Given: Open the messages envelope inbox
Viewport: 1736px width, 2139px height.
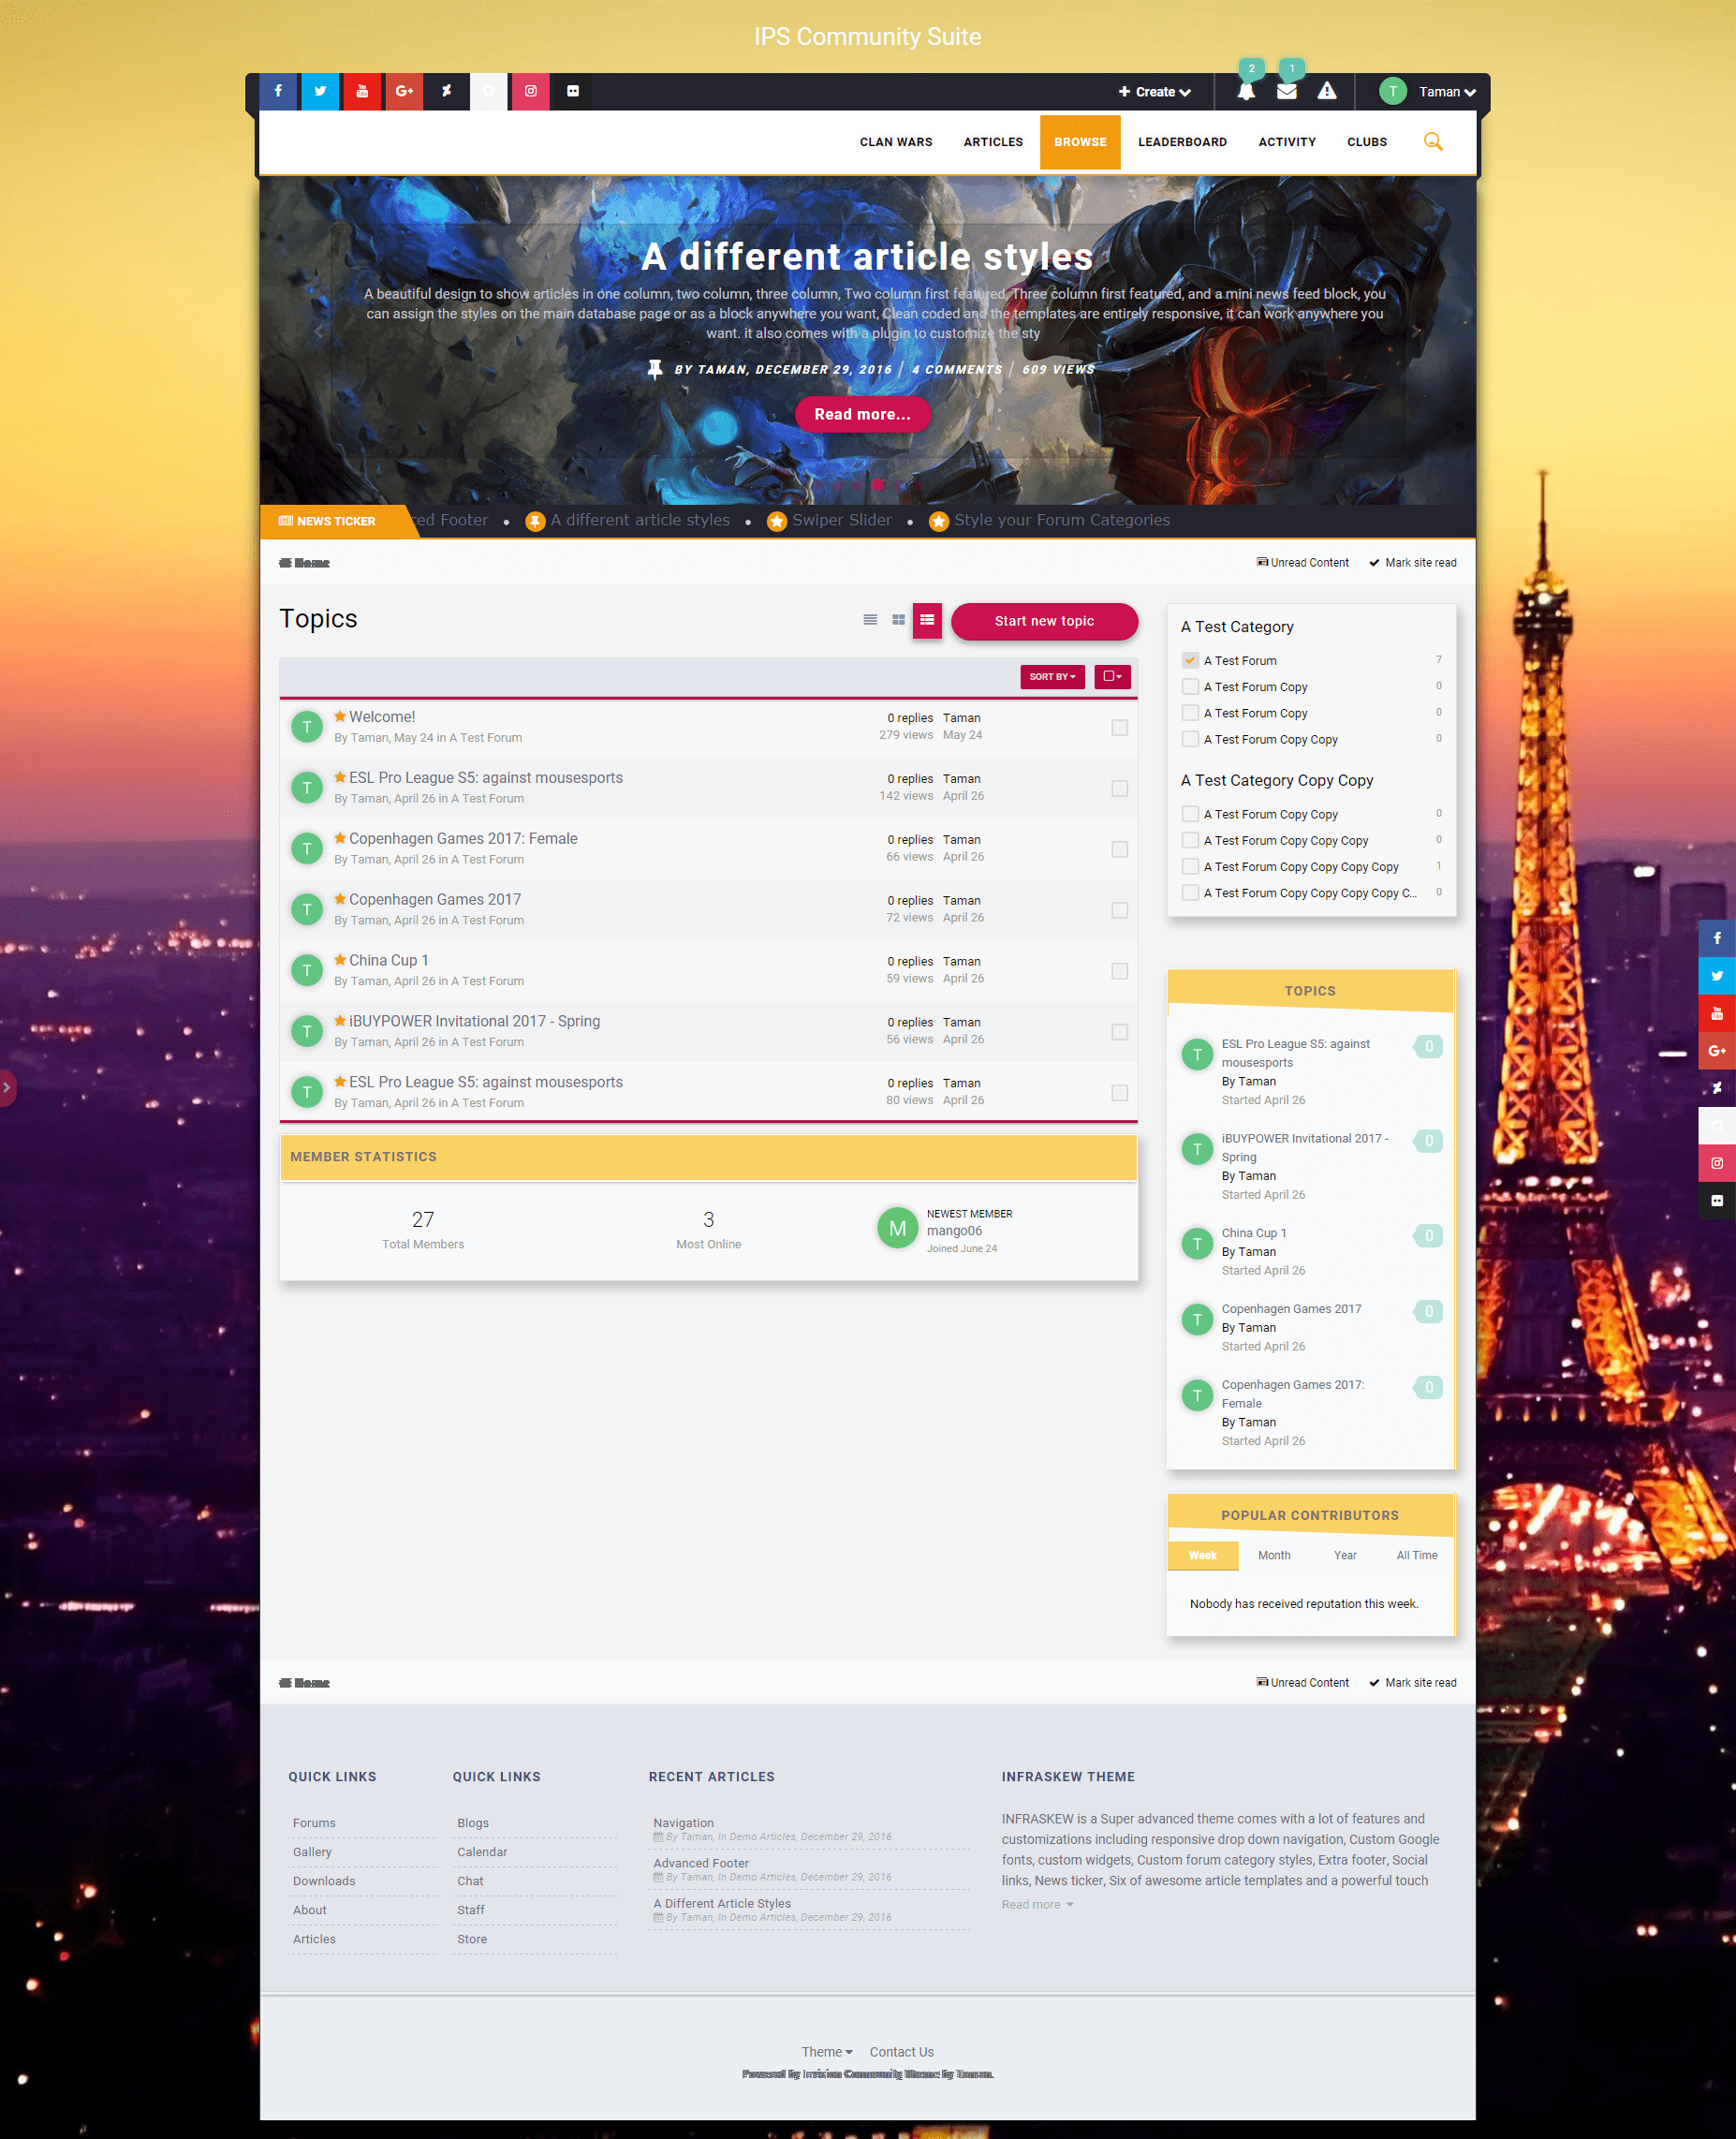Looking at the screenshot, I should (x=1287, y=91).
